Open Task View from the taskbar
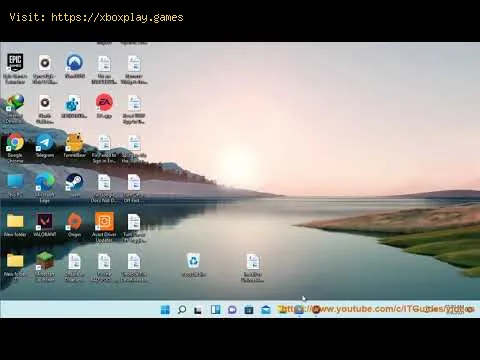Screen dimensions: 480x360 pyautogui.click(x=198, y=310)
